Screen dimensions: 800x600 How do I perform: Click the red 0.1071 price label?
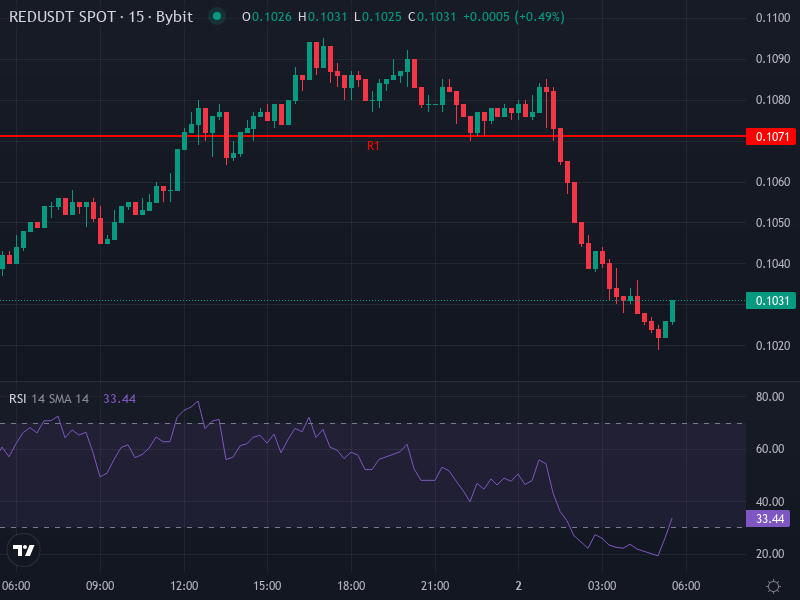770,136
